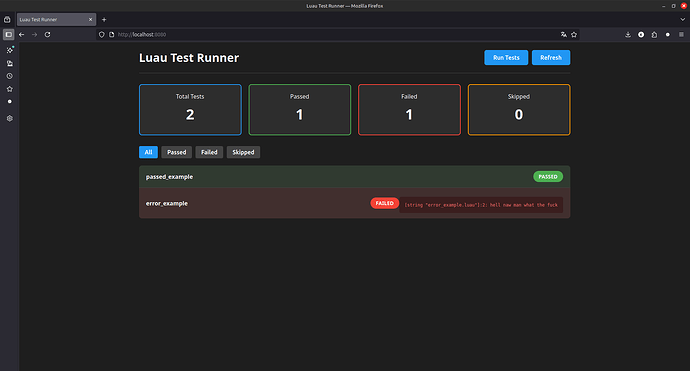Open the downloads panel

[628, 34]
